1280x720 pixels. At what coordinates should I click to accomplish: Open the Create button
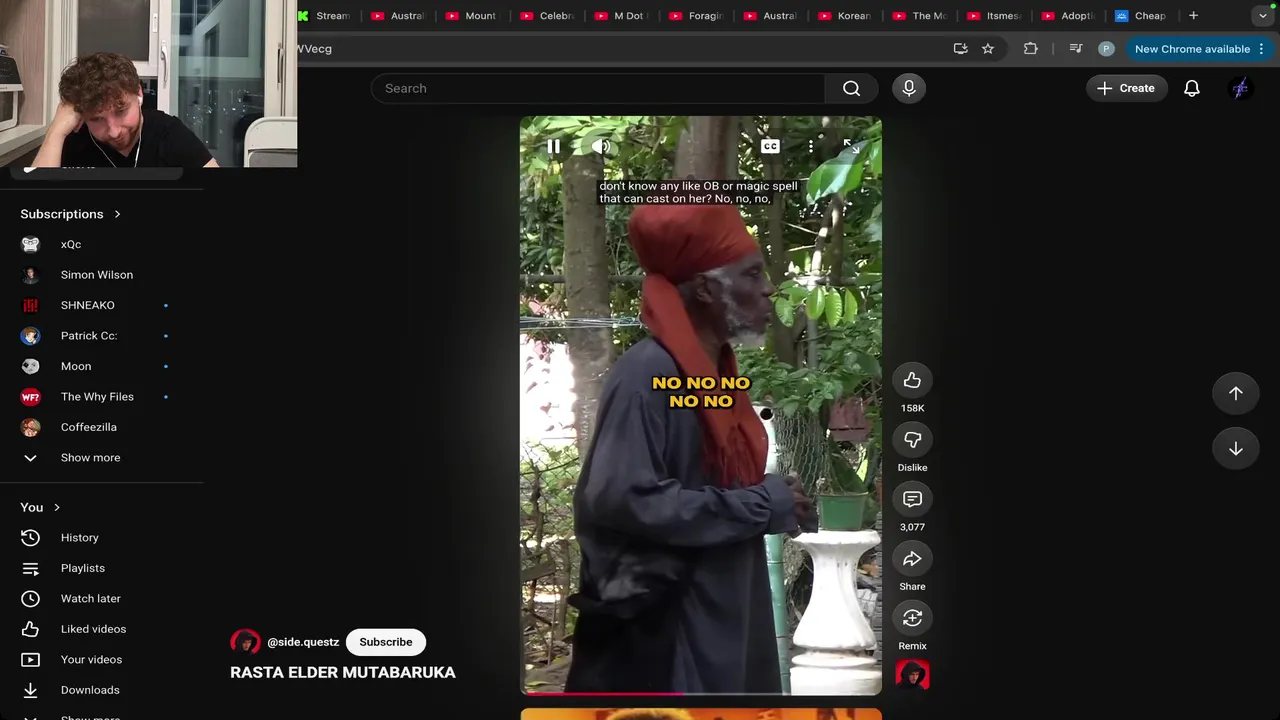(1126, 88)
